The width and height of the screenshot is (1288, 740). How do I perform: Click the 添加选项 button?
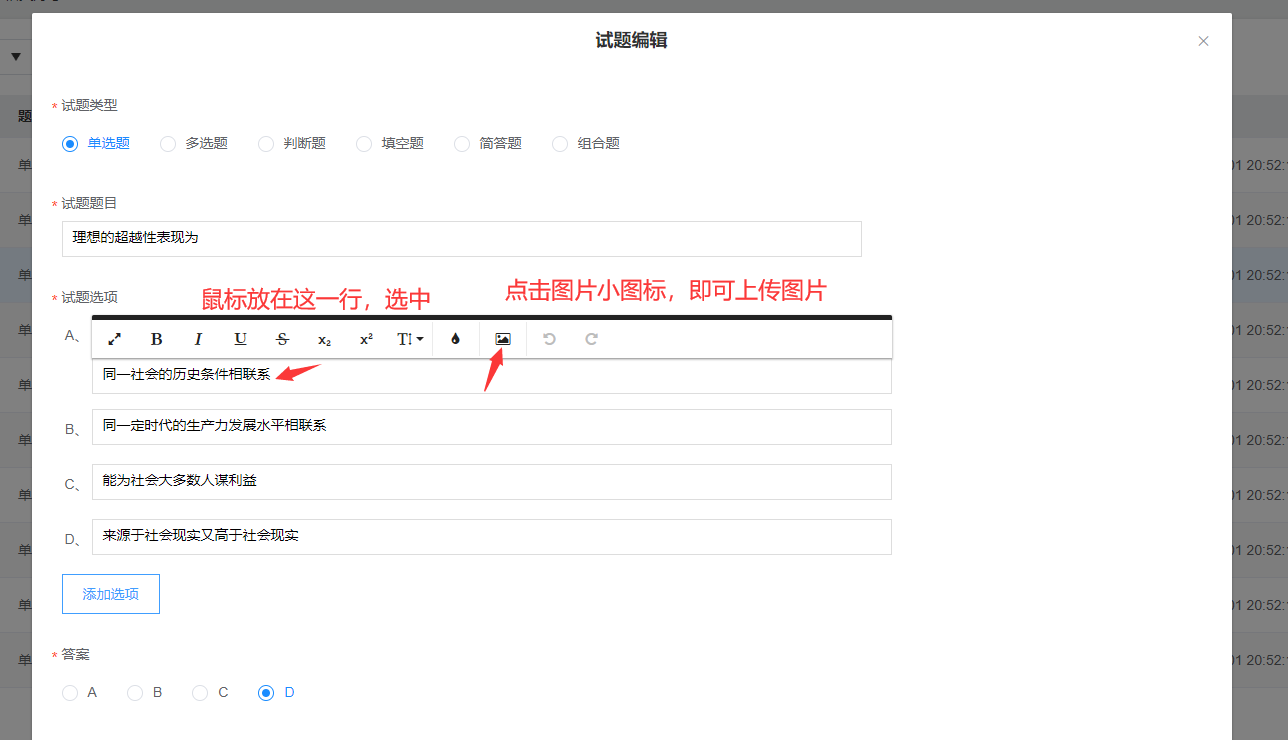[111, 594]
